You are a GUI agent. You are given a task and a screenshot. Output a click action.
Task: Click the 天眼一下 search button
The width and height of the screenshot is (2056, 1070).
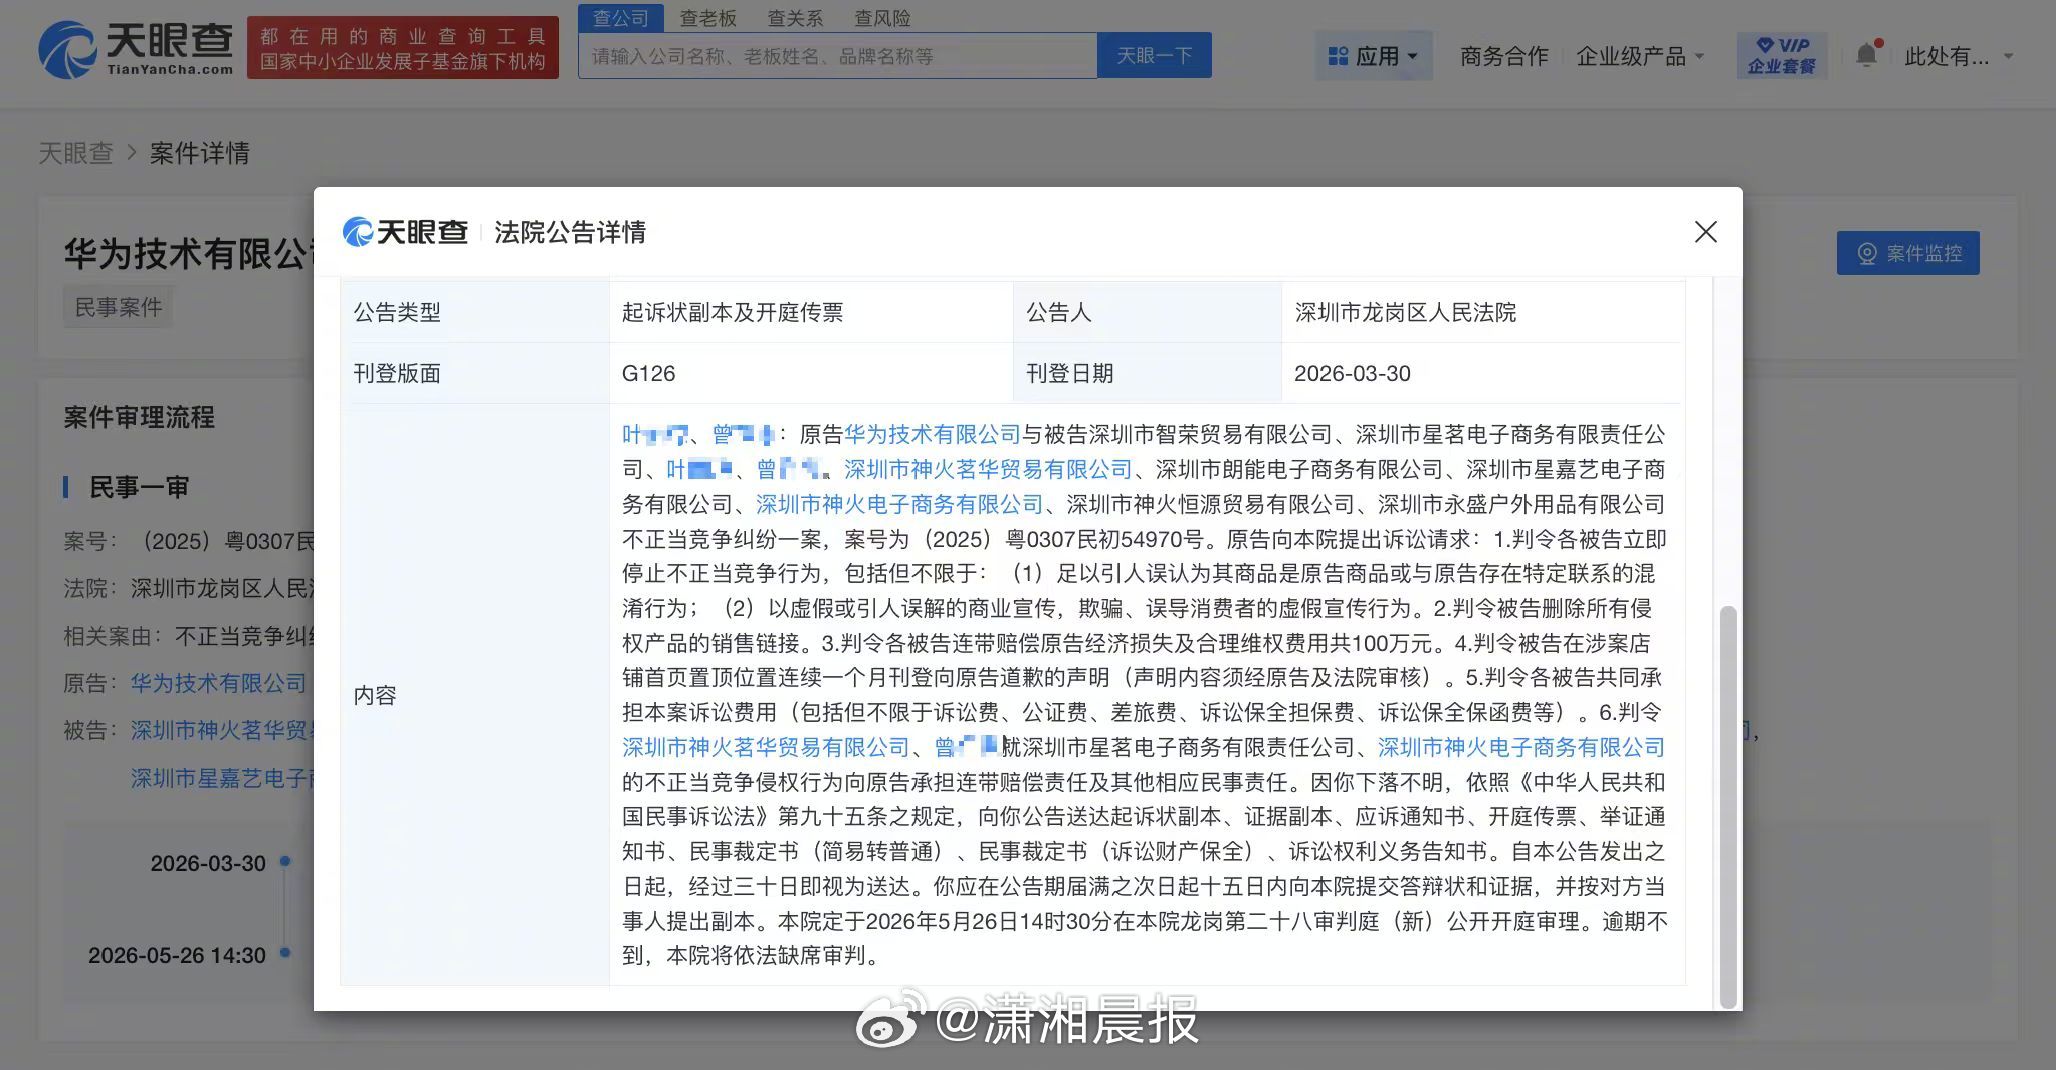(x=1154, y=55)
